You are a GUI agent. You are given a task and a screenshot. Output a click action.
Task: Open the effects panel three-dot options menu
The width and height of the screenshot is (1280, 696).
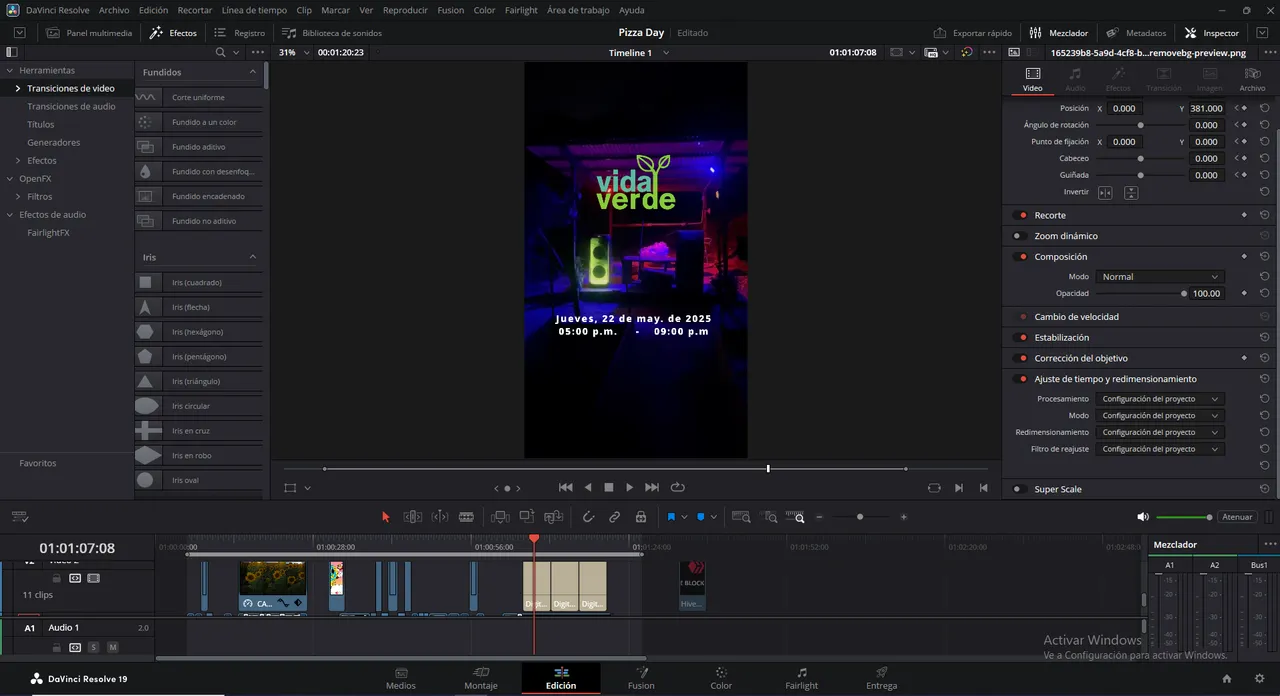point(258,52)
